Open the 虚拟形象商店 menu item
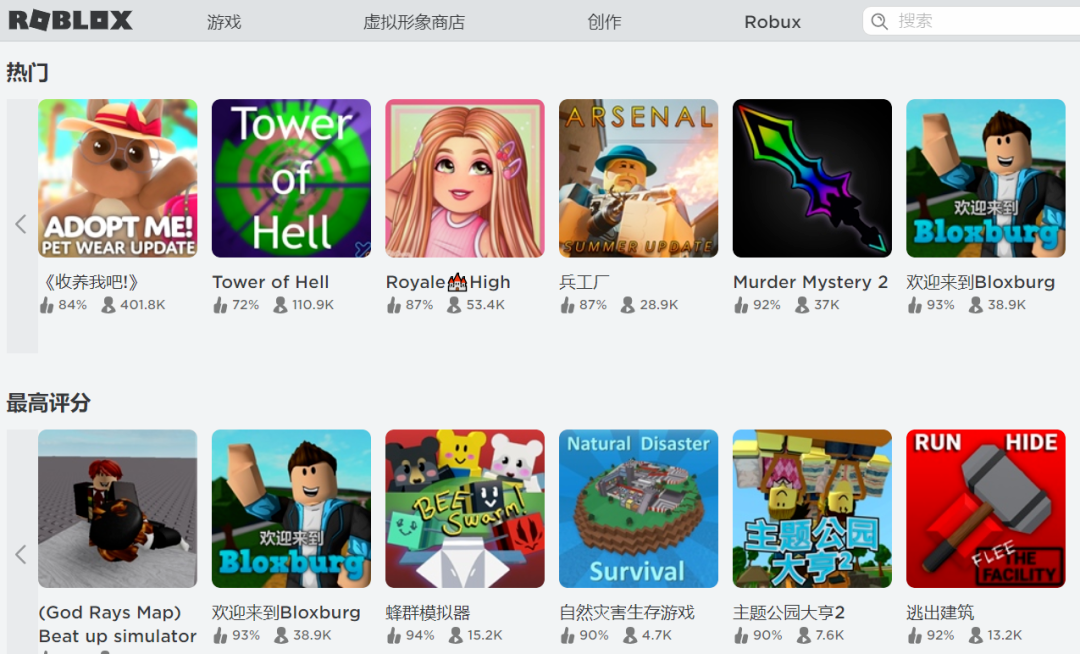The width and height of the screenshot is (1080, 654). (414, 22)
